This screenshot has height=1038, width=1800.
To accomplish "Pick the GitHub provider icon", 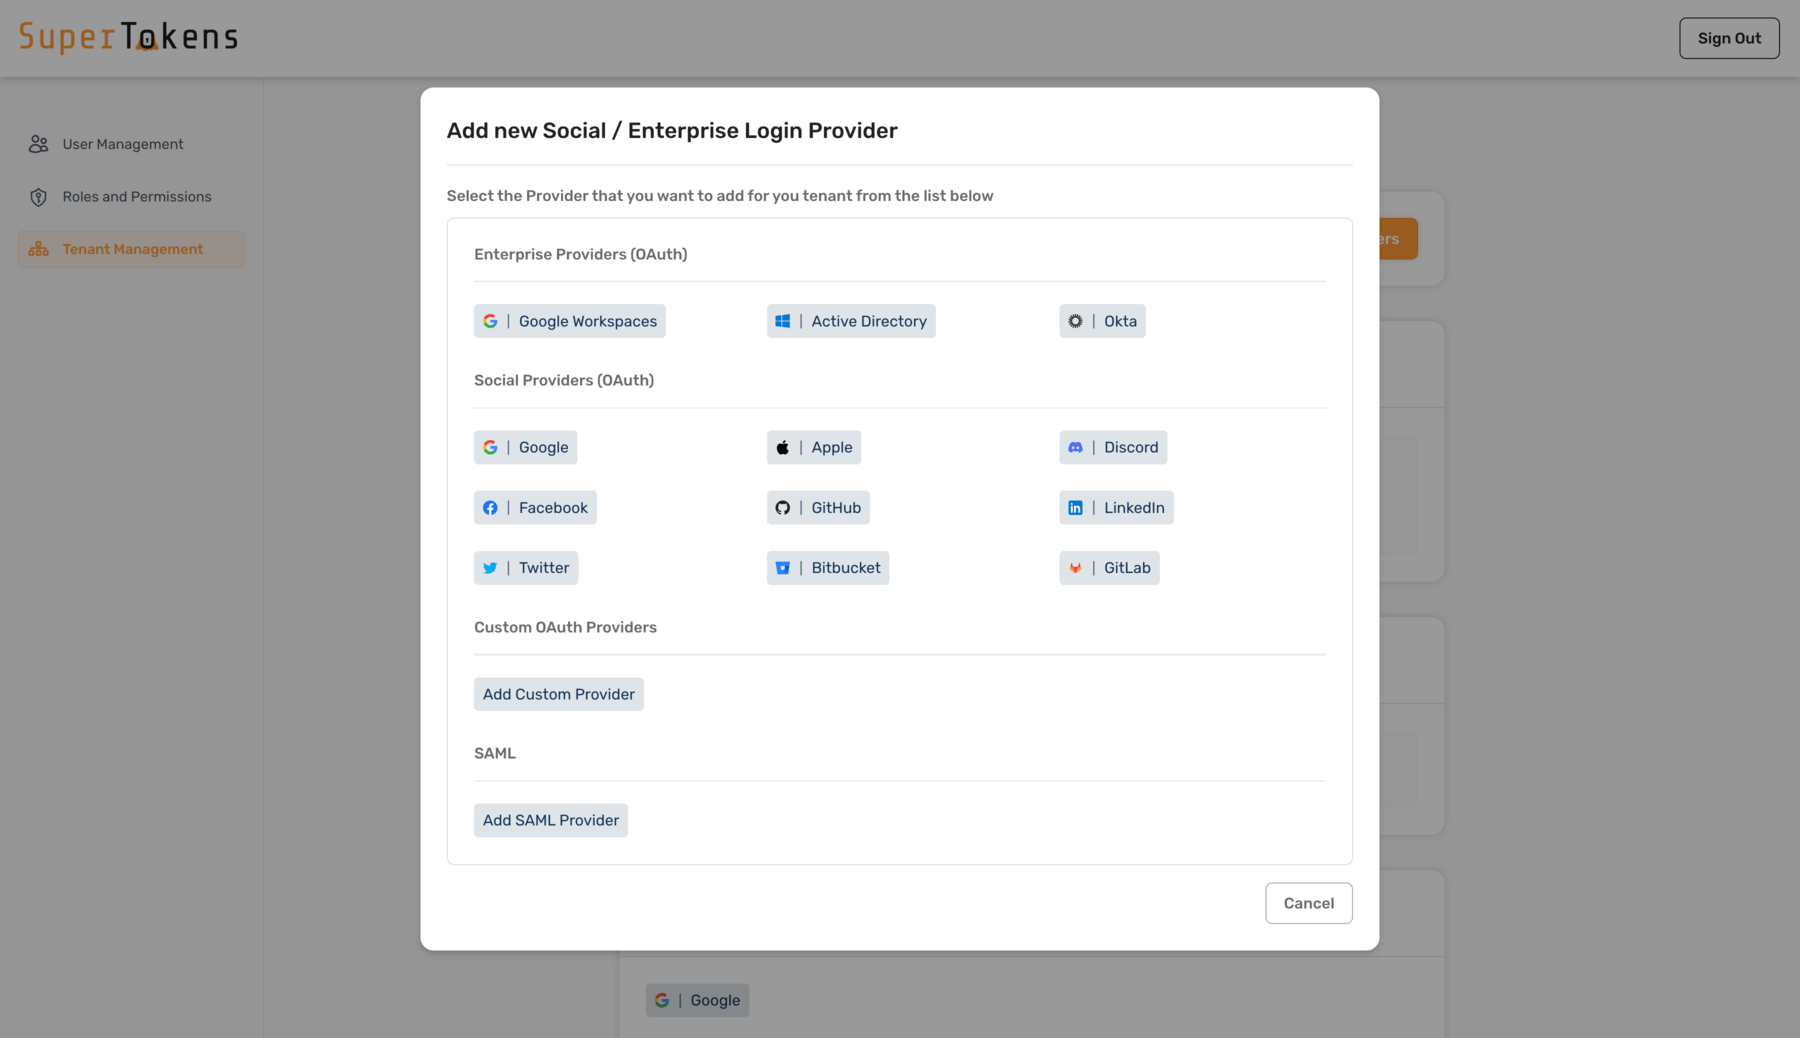I will (x=783, y=508).
